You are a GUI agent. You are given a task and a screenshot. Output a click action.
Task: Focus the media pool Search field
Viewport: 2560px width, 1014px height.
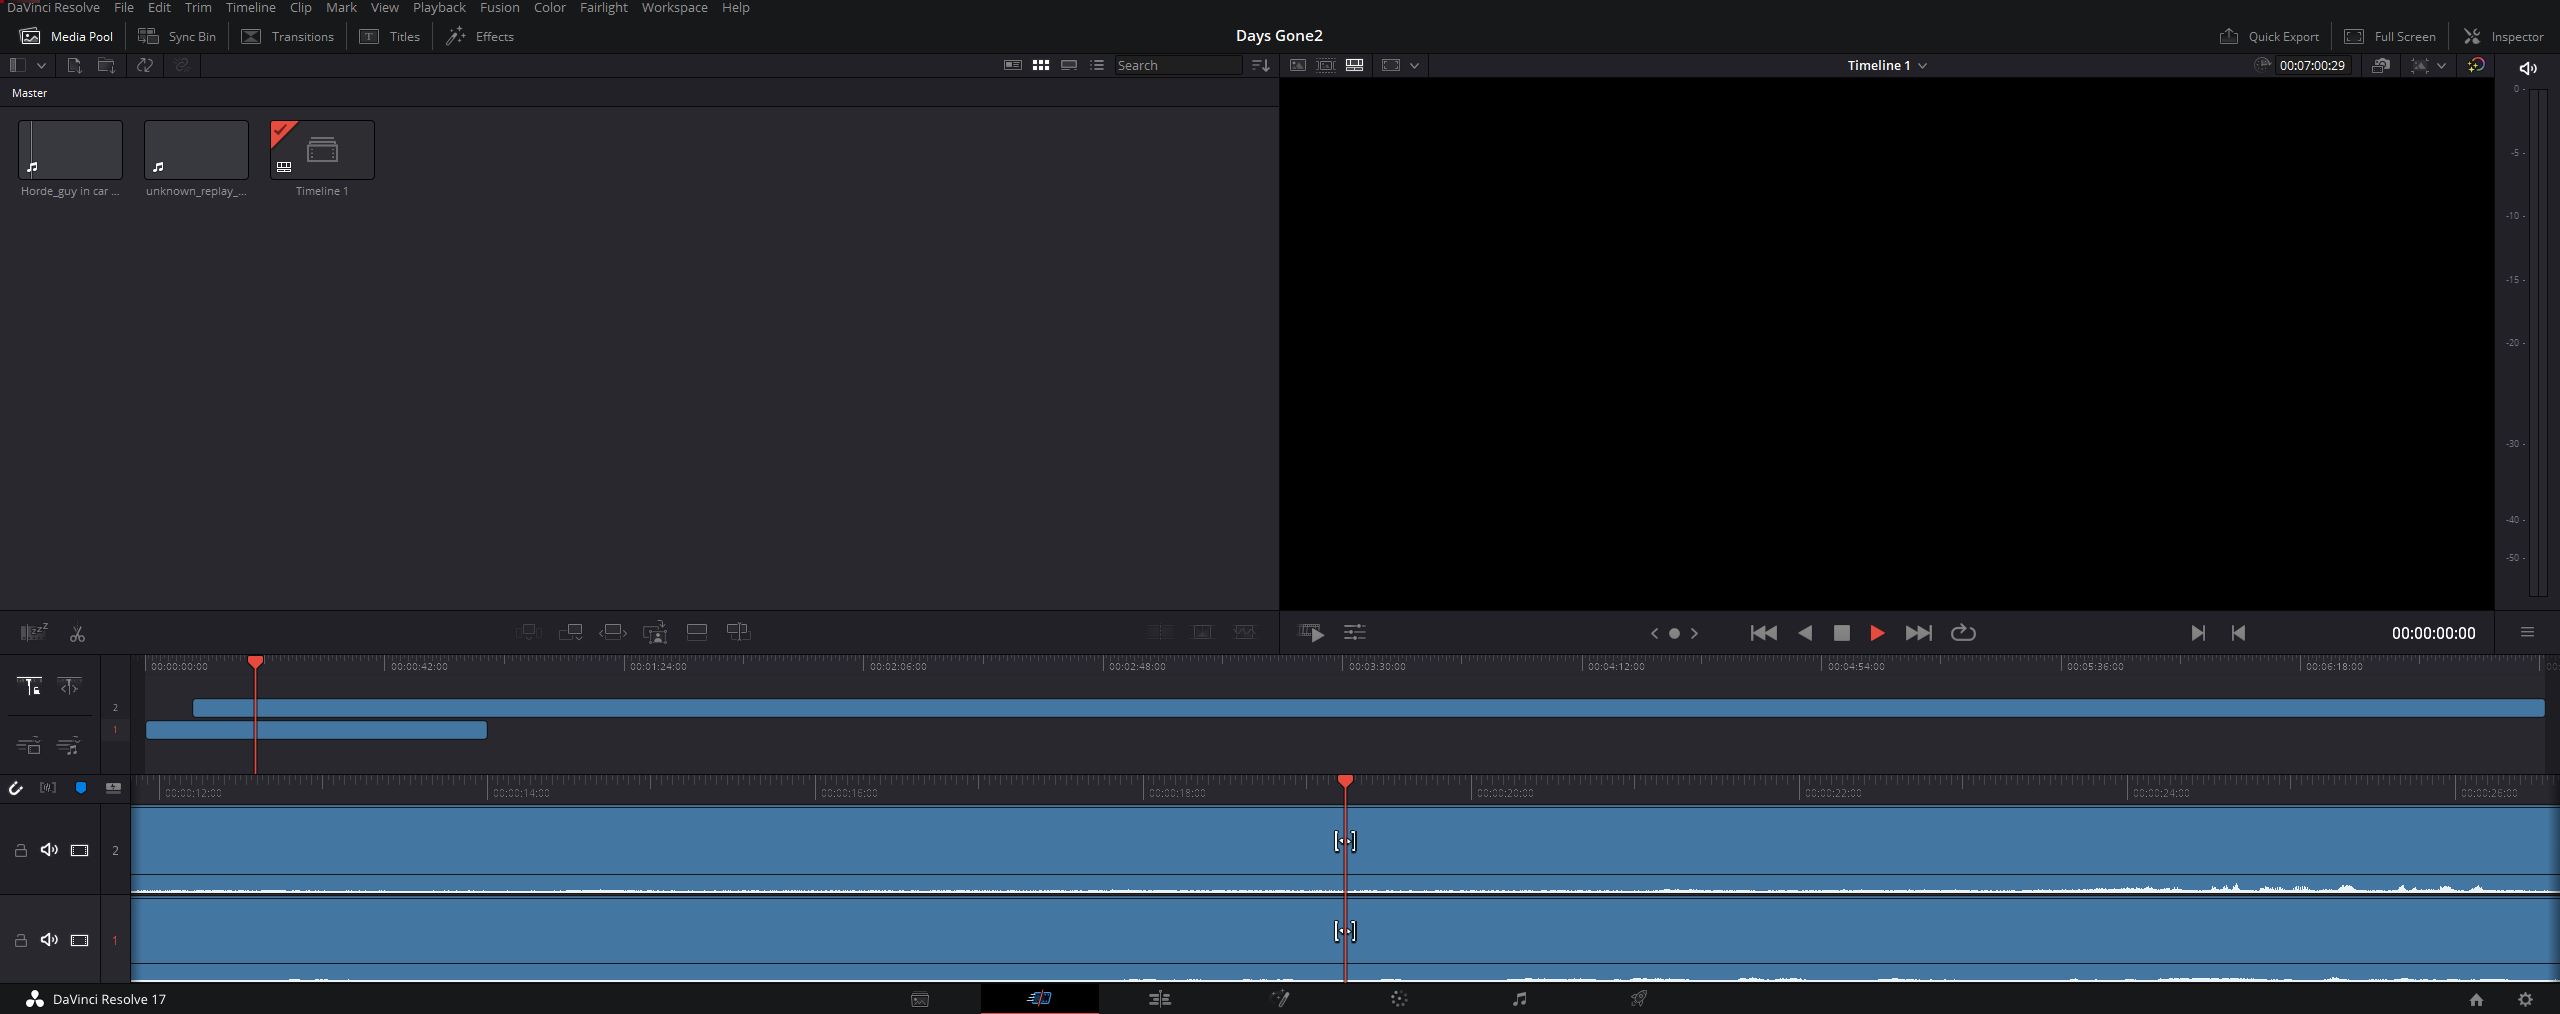1178,65
